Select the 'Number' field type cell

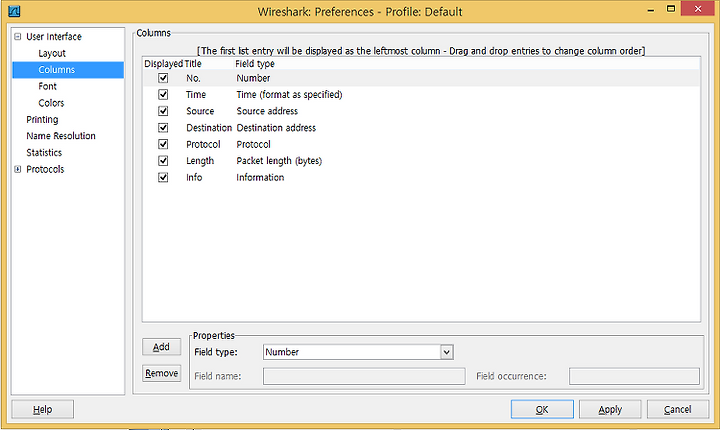point(253,78)
